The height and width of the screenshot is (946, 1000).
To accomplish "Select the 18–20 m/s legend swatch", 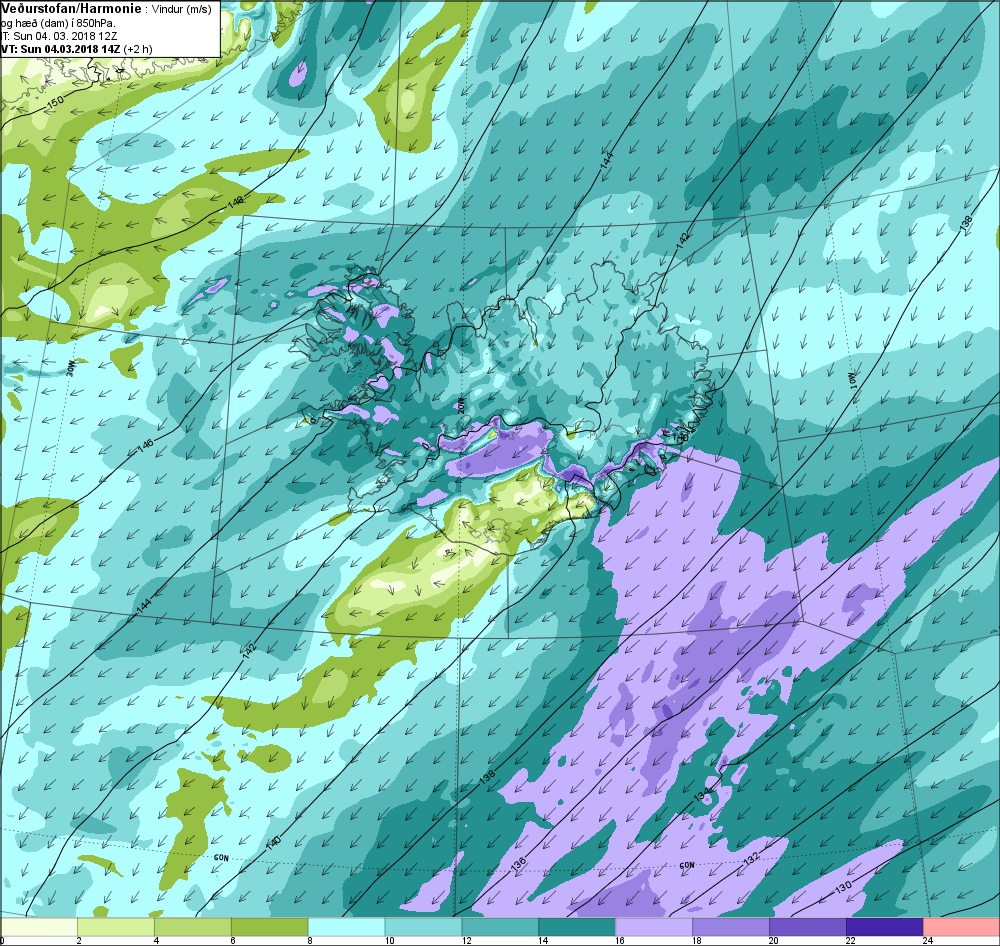I will (730, 926).
